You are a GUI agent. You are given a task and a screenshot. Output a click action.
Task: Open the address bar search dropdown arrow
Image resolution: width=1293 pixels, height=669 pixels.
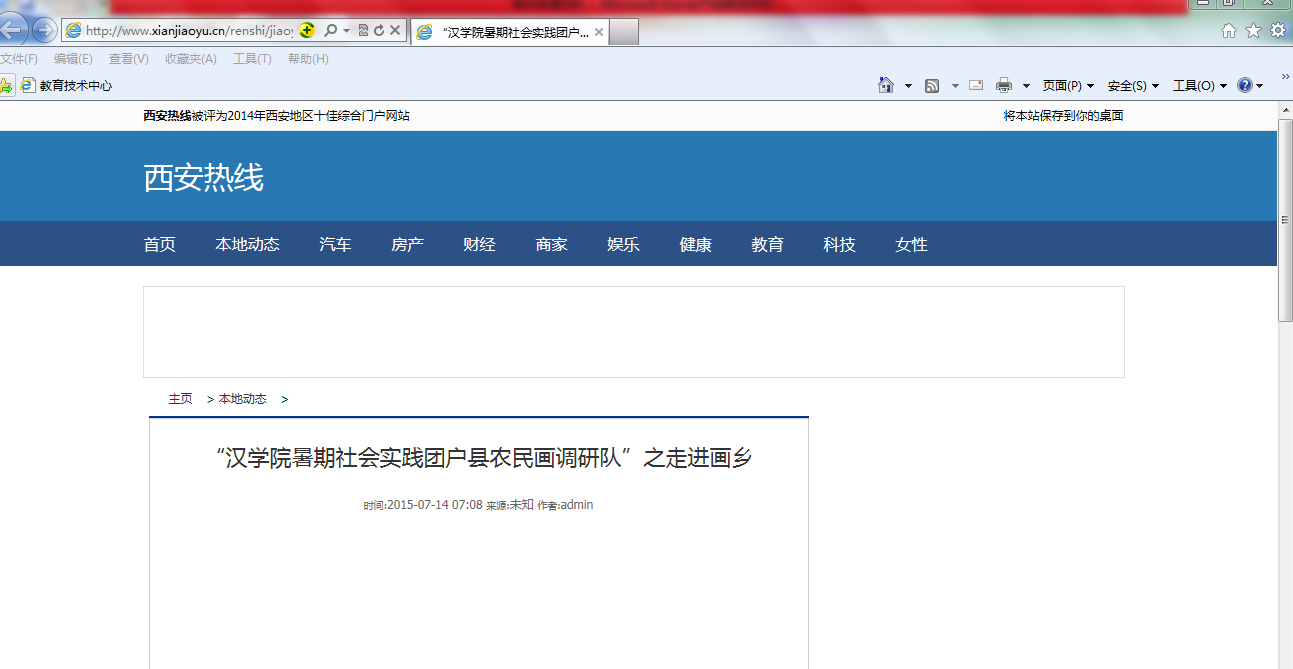click(346, 31)
